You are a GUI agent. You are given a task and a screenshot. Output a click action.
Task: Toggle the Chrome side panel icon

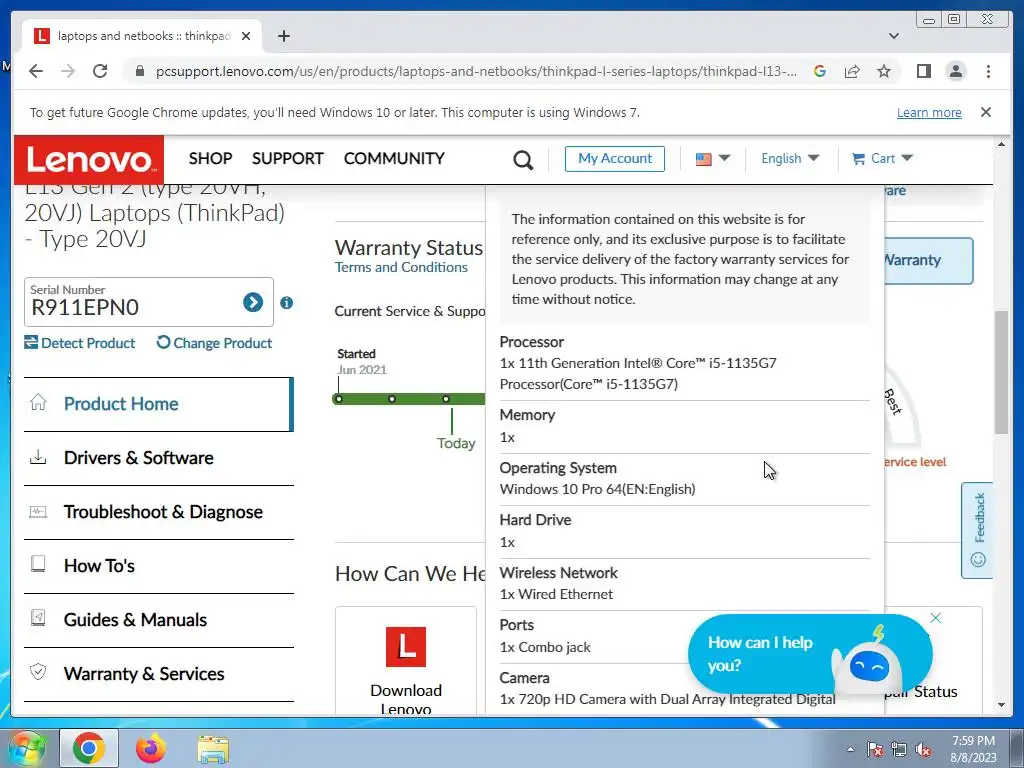pos(923,71)
